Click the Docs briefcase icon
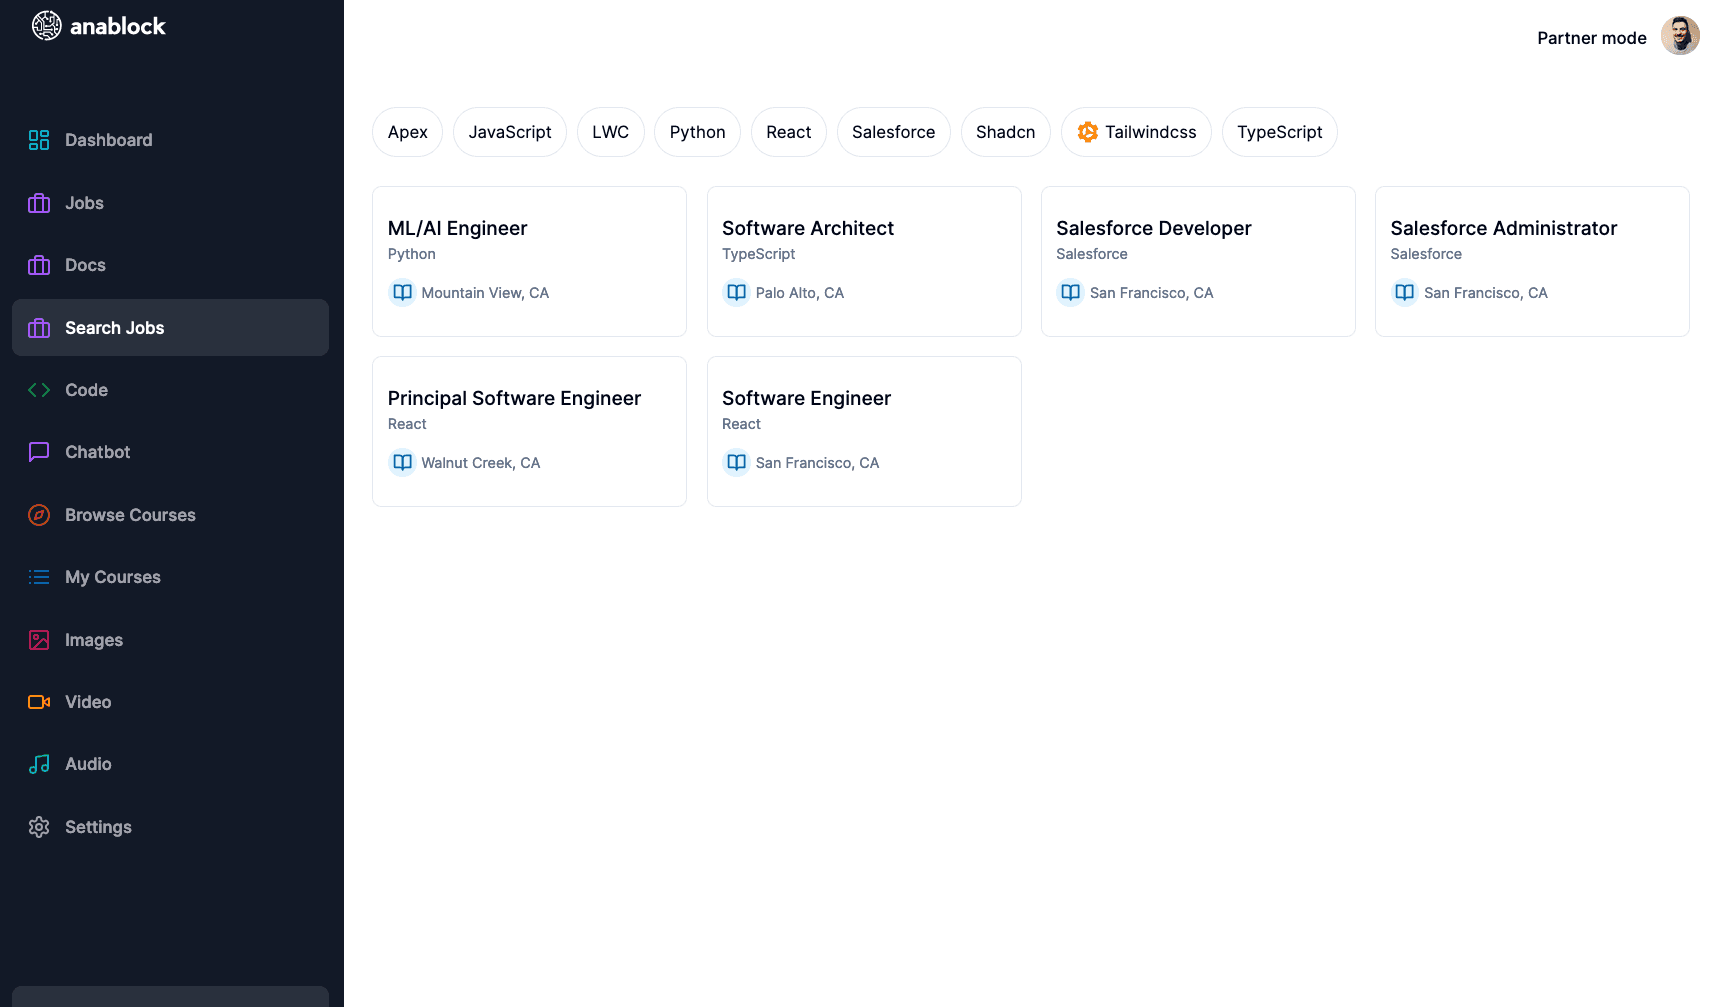Image resolution: width=1718 pixels, height=1007 pixels. (x=39, y=265)
